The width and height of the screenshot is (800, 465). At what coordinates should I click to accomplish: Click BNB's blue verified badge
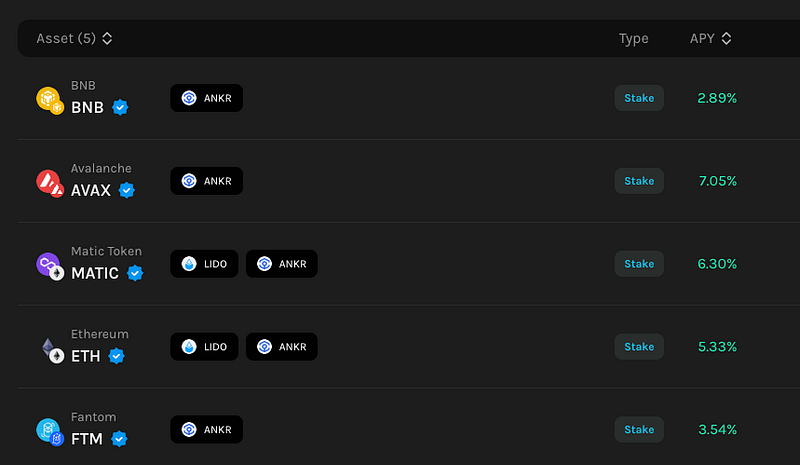(x=120, y=107)
